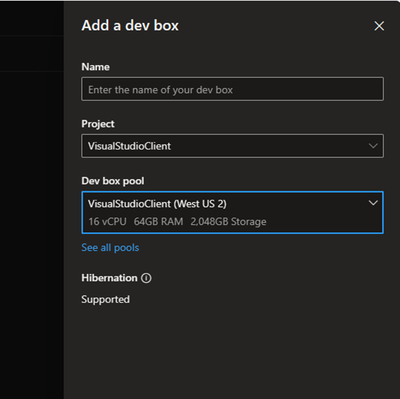Click the chevron arrow in the Project field
The height and width of the screenshot is (399, 400).
tap(373, 146)
